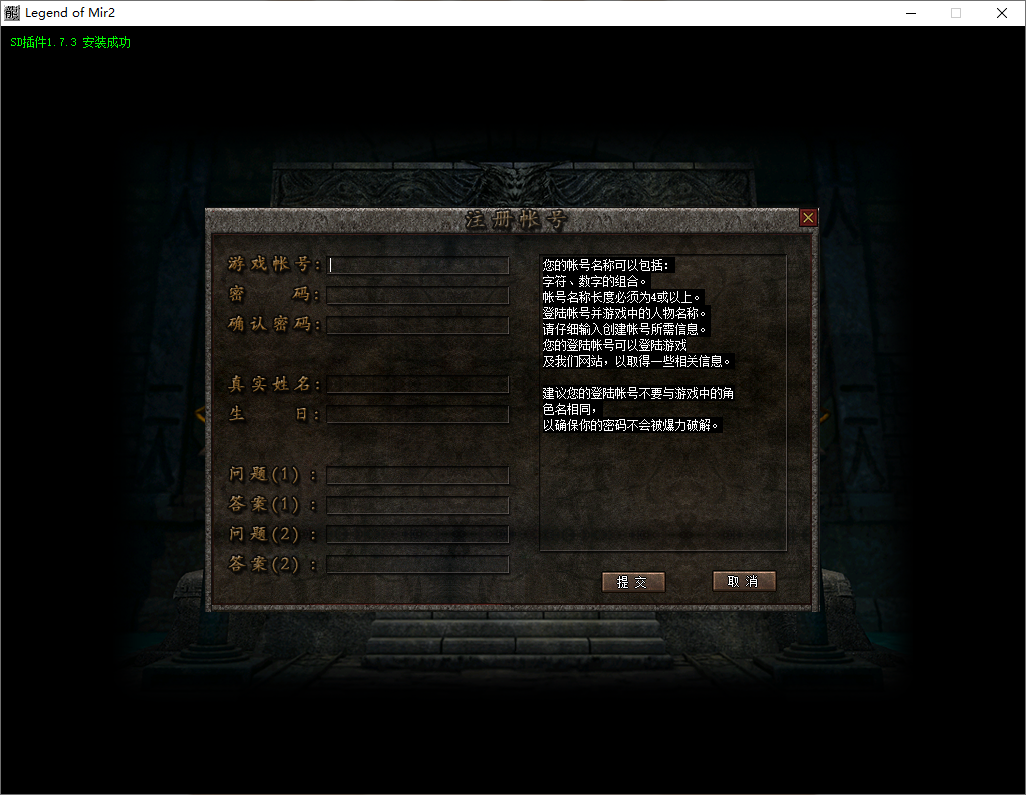Click the Legend of Mir2 dragon icon
Image resolution: width=1026 pixels, height=795 pixels.
point(14,13)
